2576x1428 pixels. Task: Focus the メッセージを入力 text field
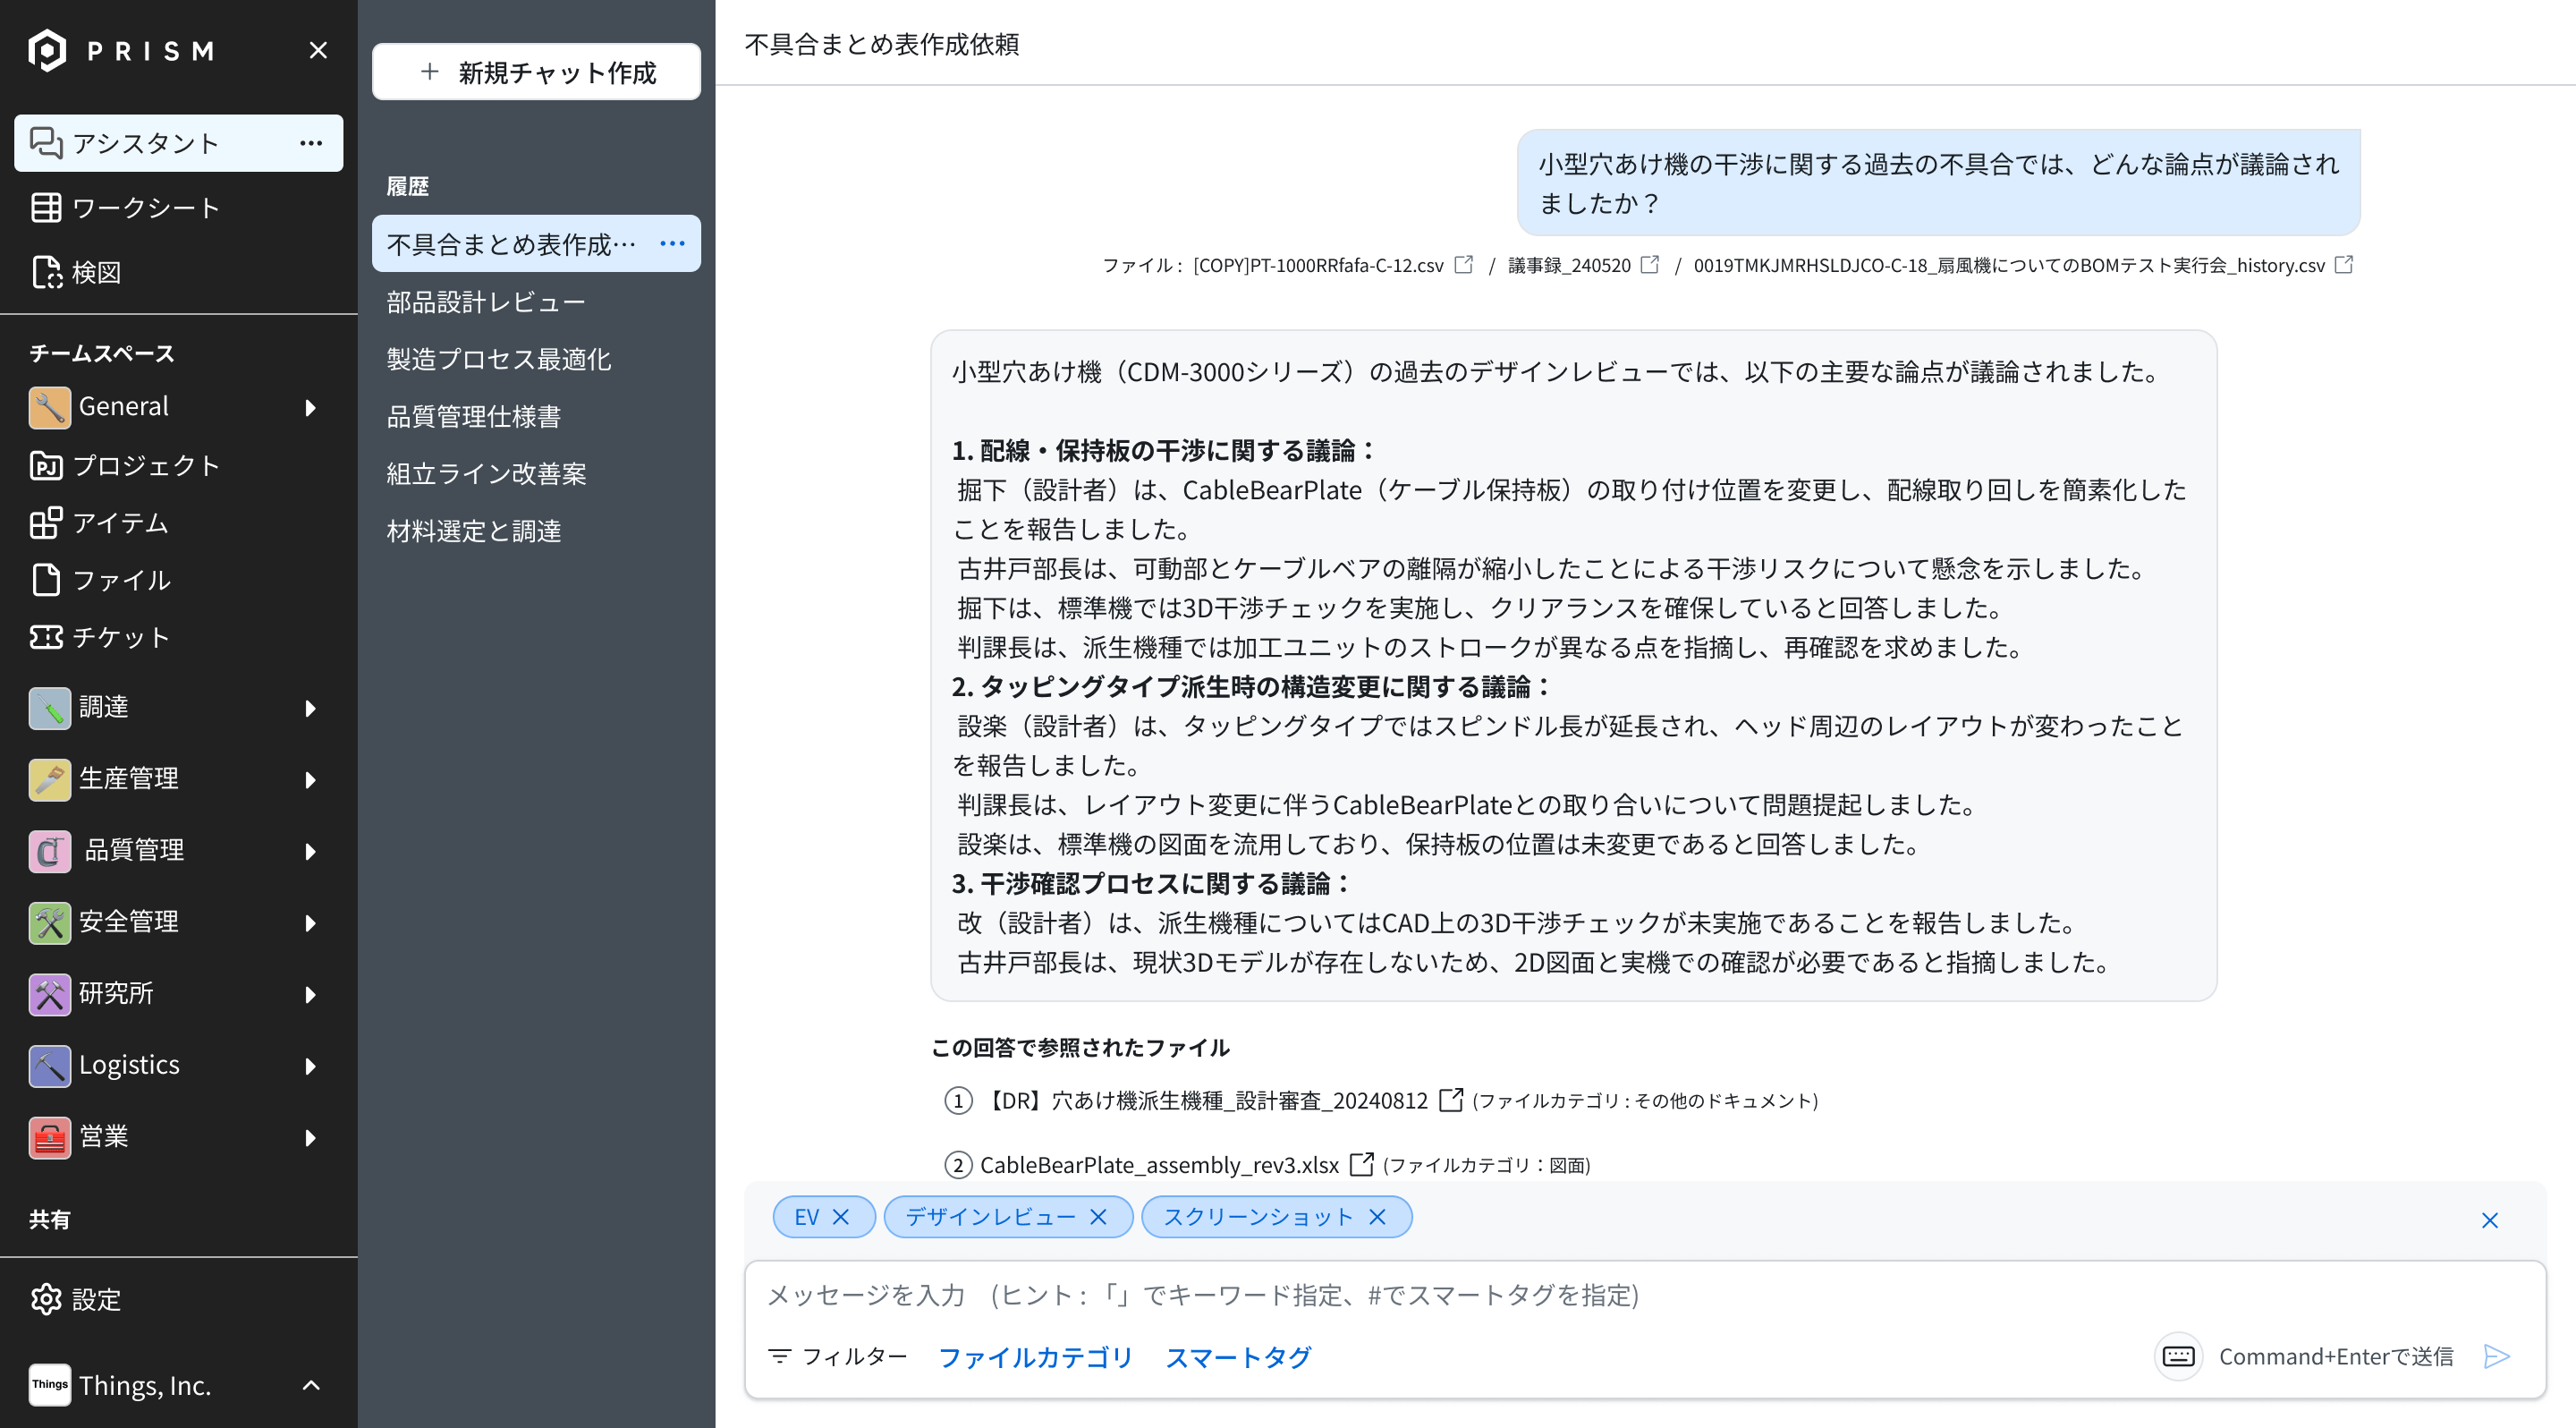click(1644, 1295)
